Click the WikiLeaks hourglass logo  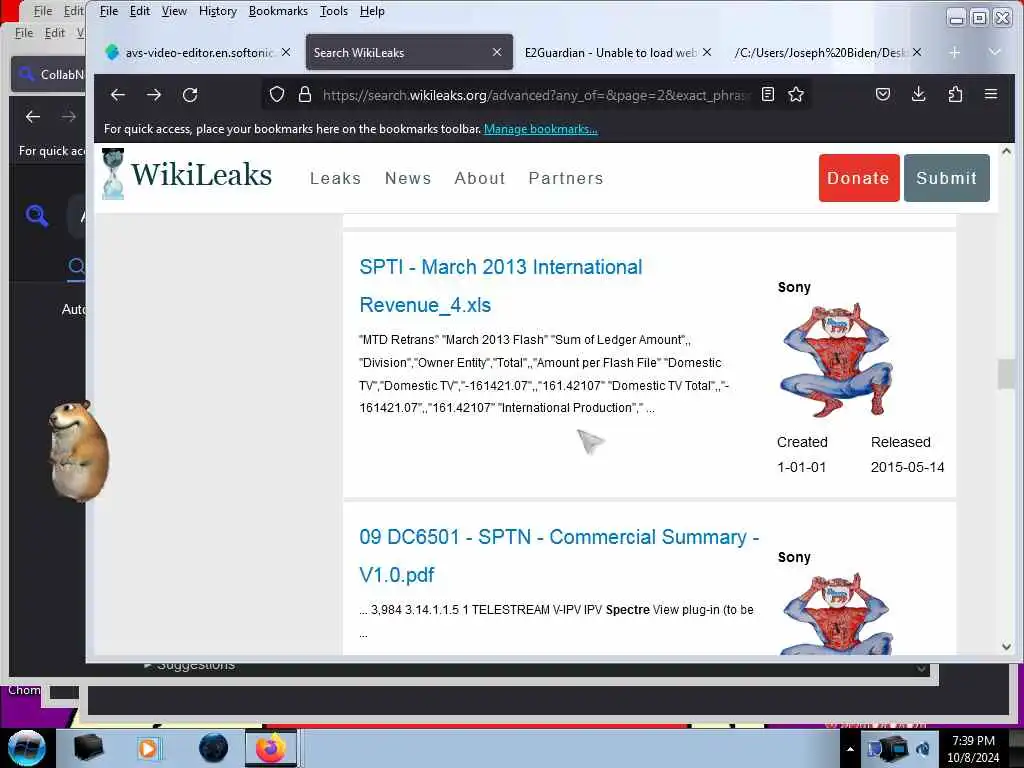click(113, 174)
